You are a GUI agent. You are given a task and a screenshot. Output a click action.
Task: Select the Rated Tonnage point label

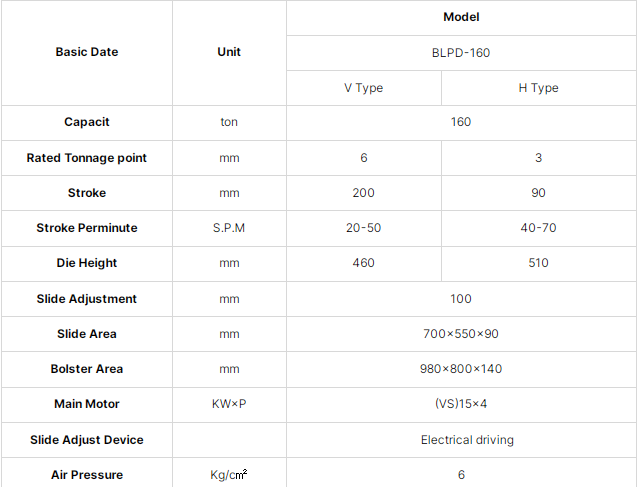[87, 158]
